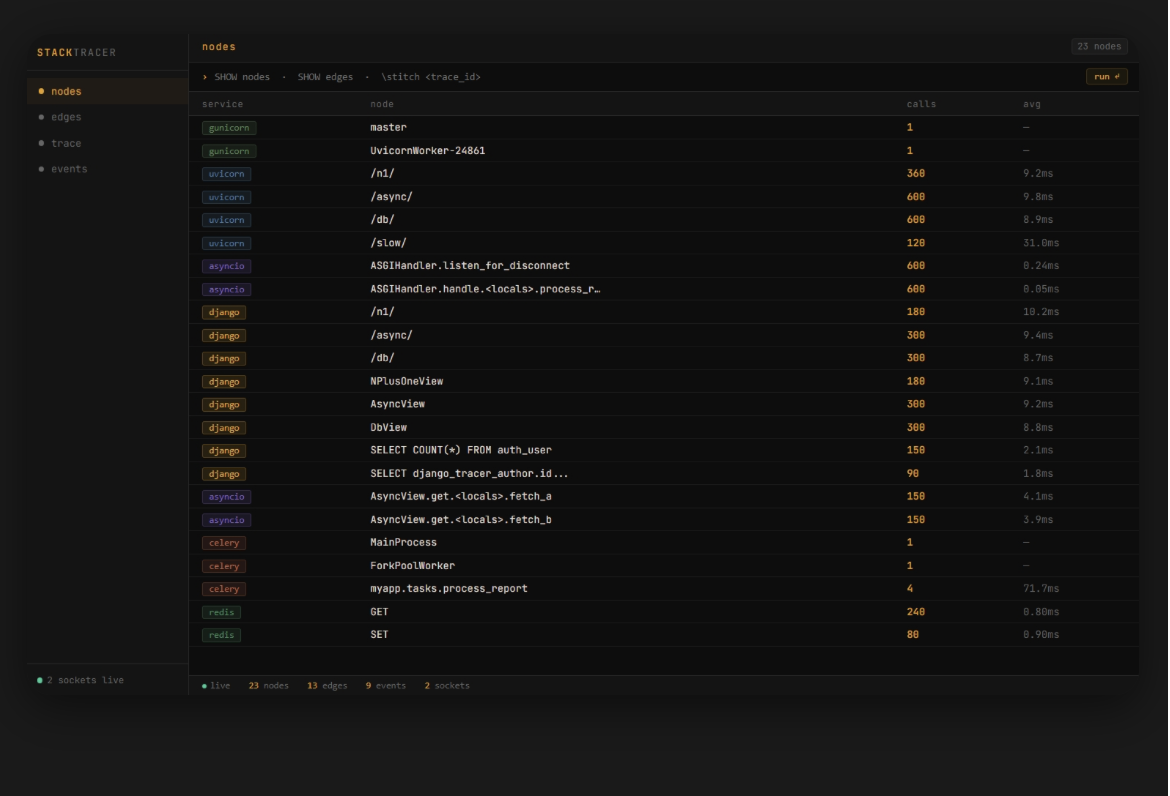Screen dimensions: 1170x796
Task: Click the 2 sockets live indicator
Action: tap(81, 680)
